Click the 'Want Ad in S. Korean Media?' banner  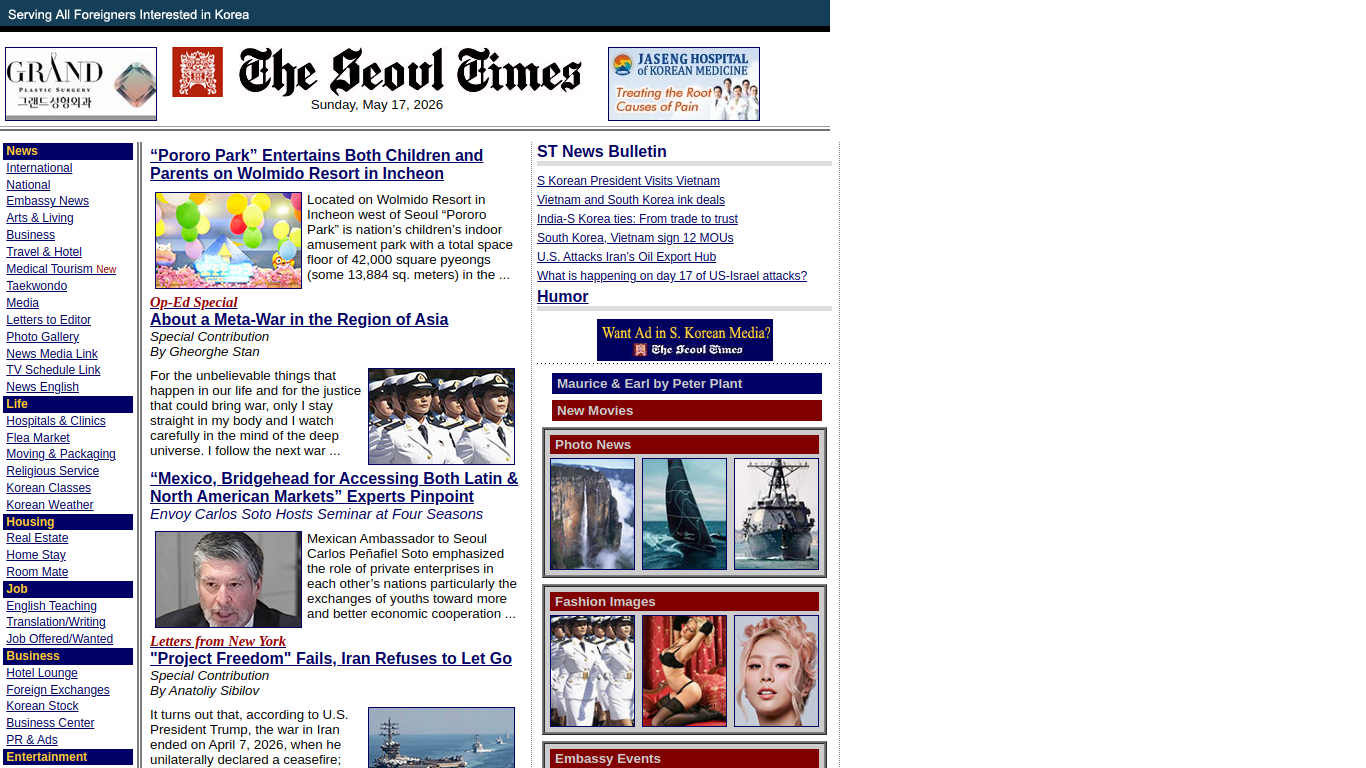(x=685, y=340)
